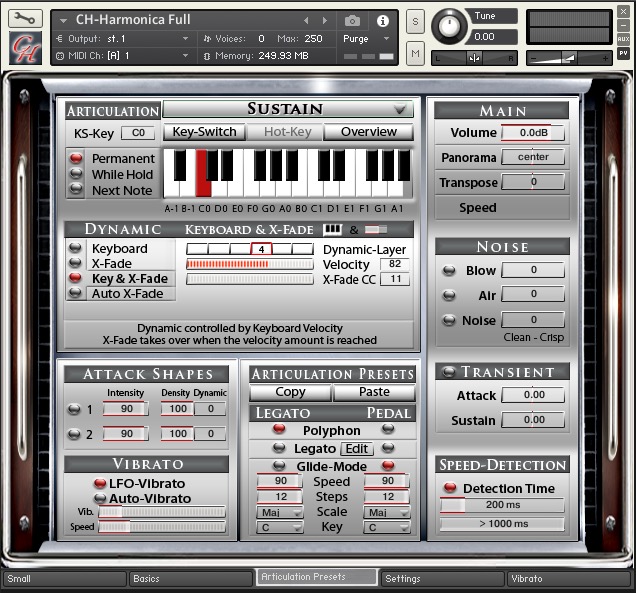Click the camera snapshot icon
The width and height of the screenshot is (636, 593).
pos(352,20)
